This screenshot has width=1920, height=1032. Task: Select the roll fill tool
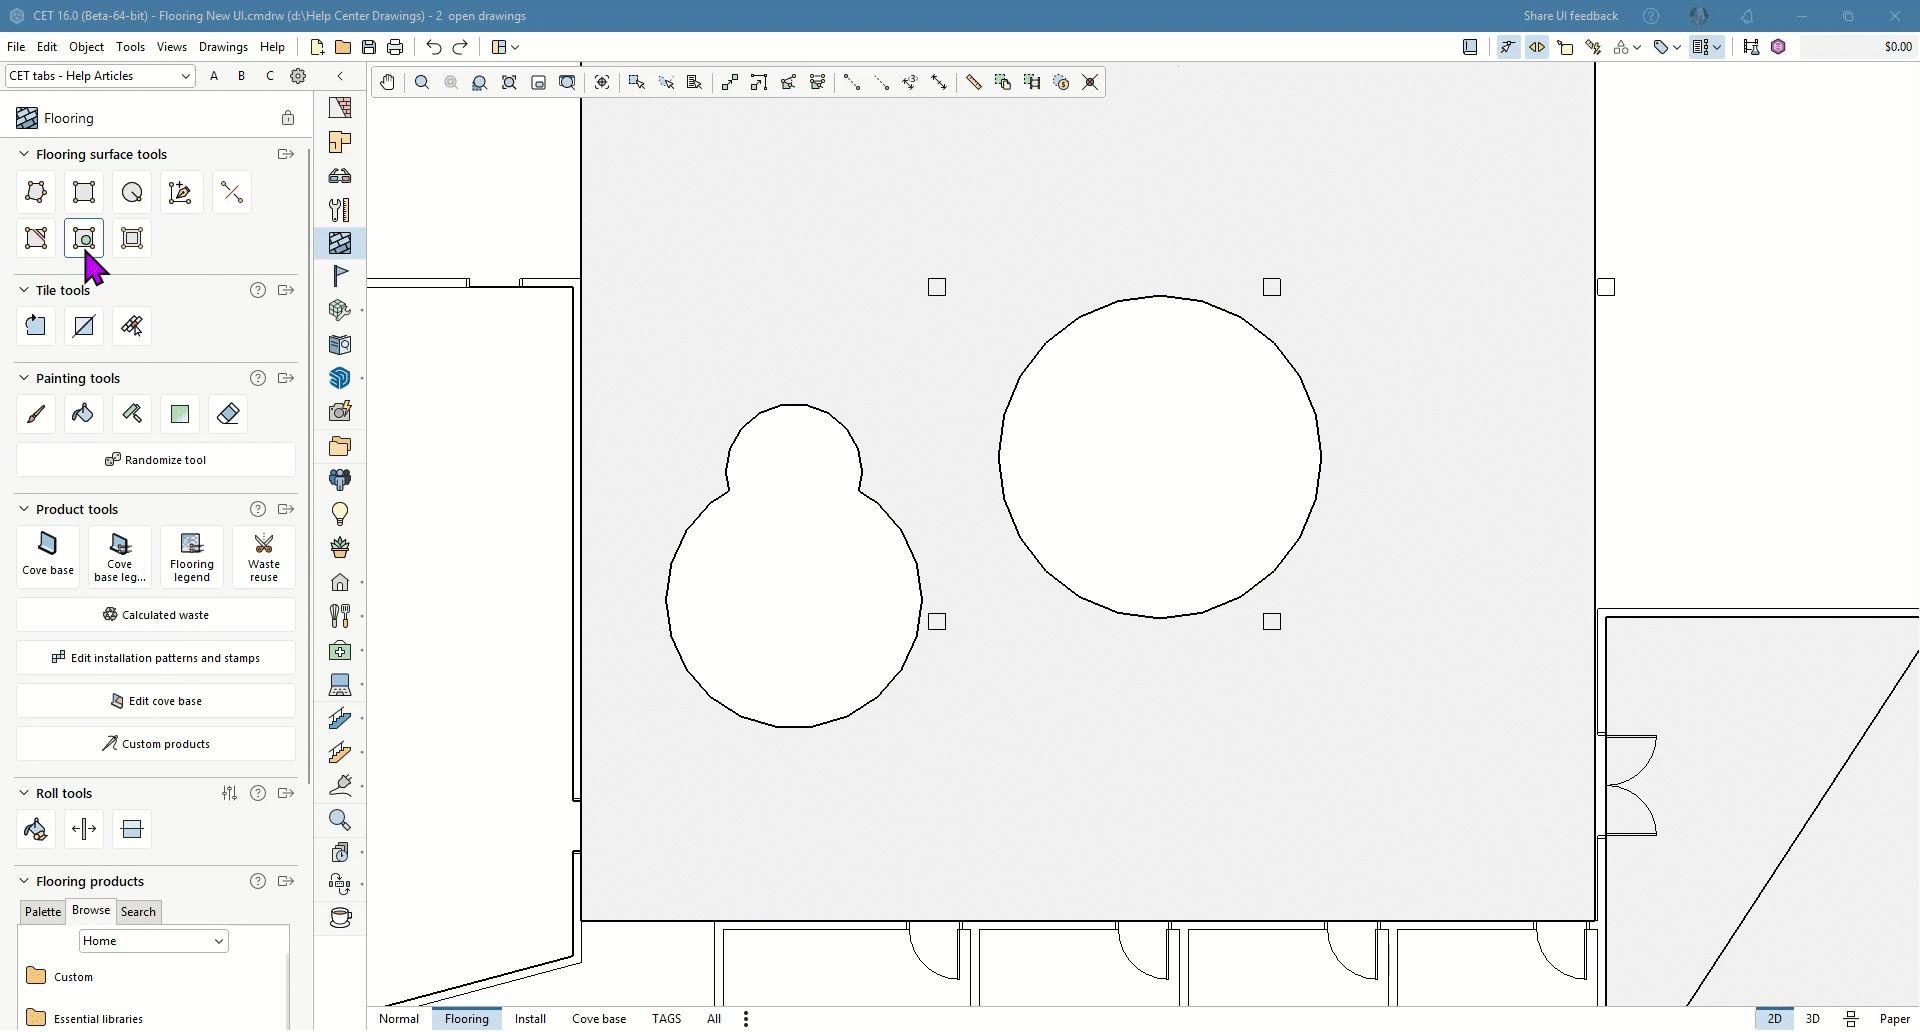pyautogui.click(x=36, y=829)
